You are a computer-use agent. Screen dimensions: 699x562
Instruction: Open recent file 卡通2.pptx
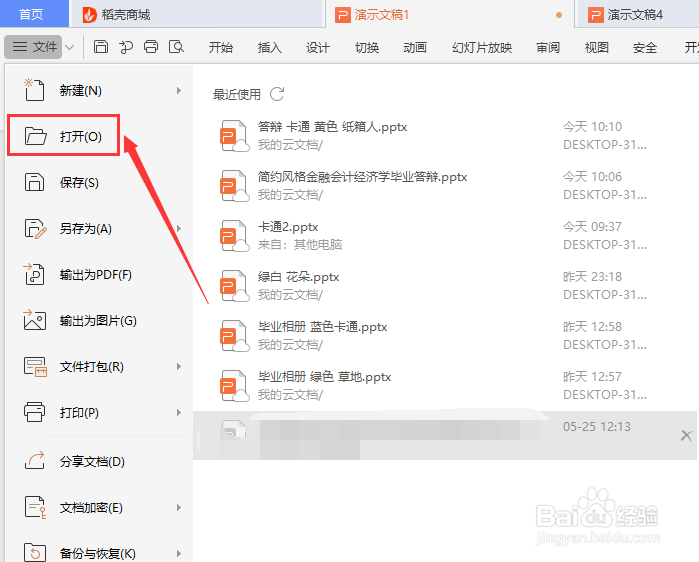pyautogui.click(x=446, y=236)
